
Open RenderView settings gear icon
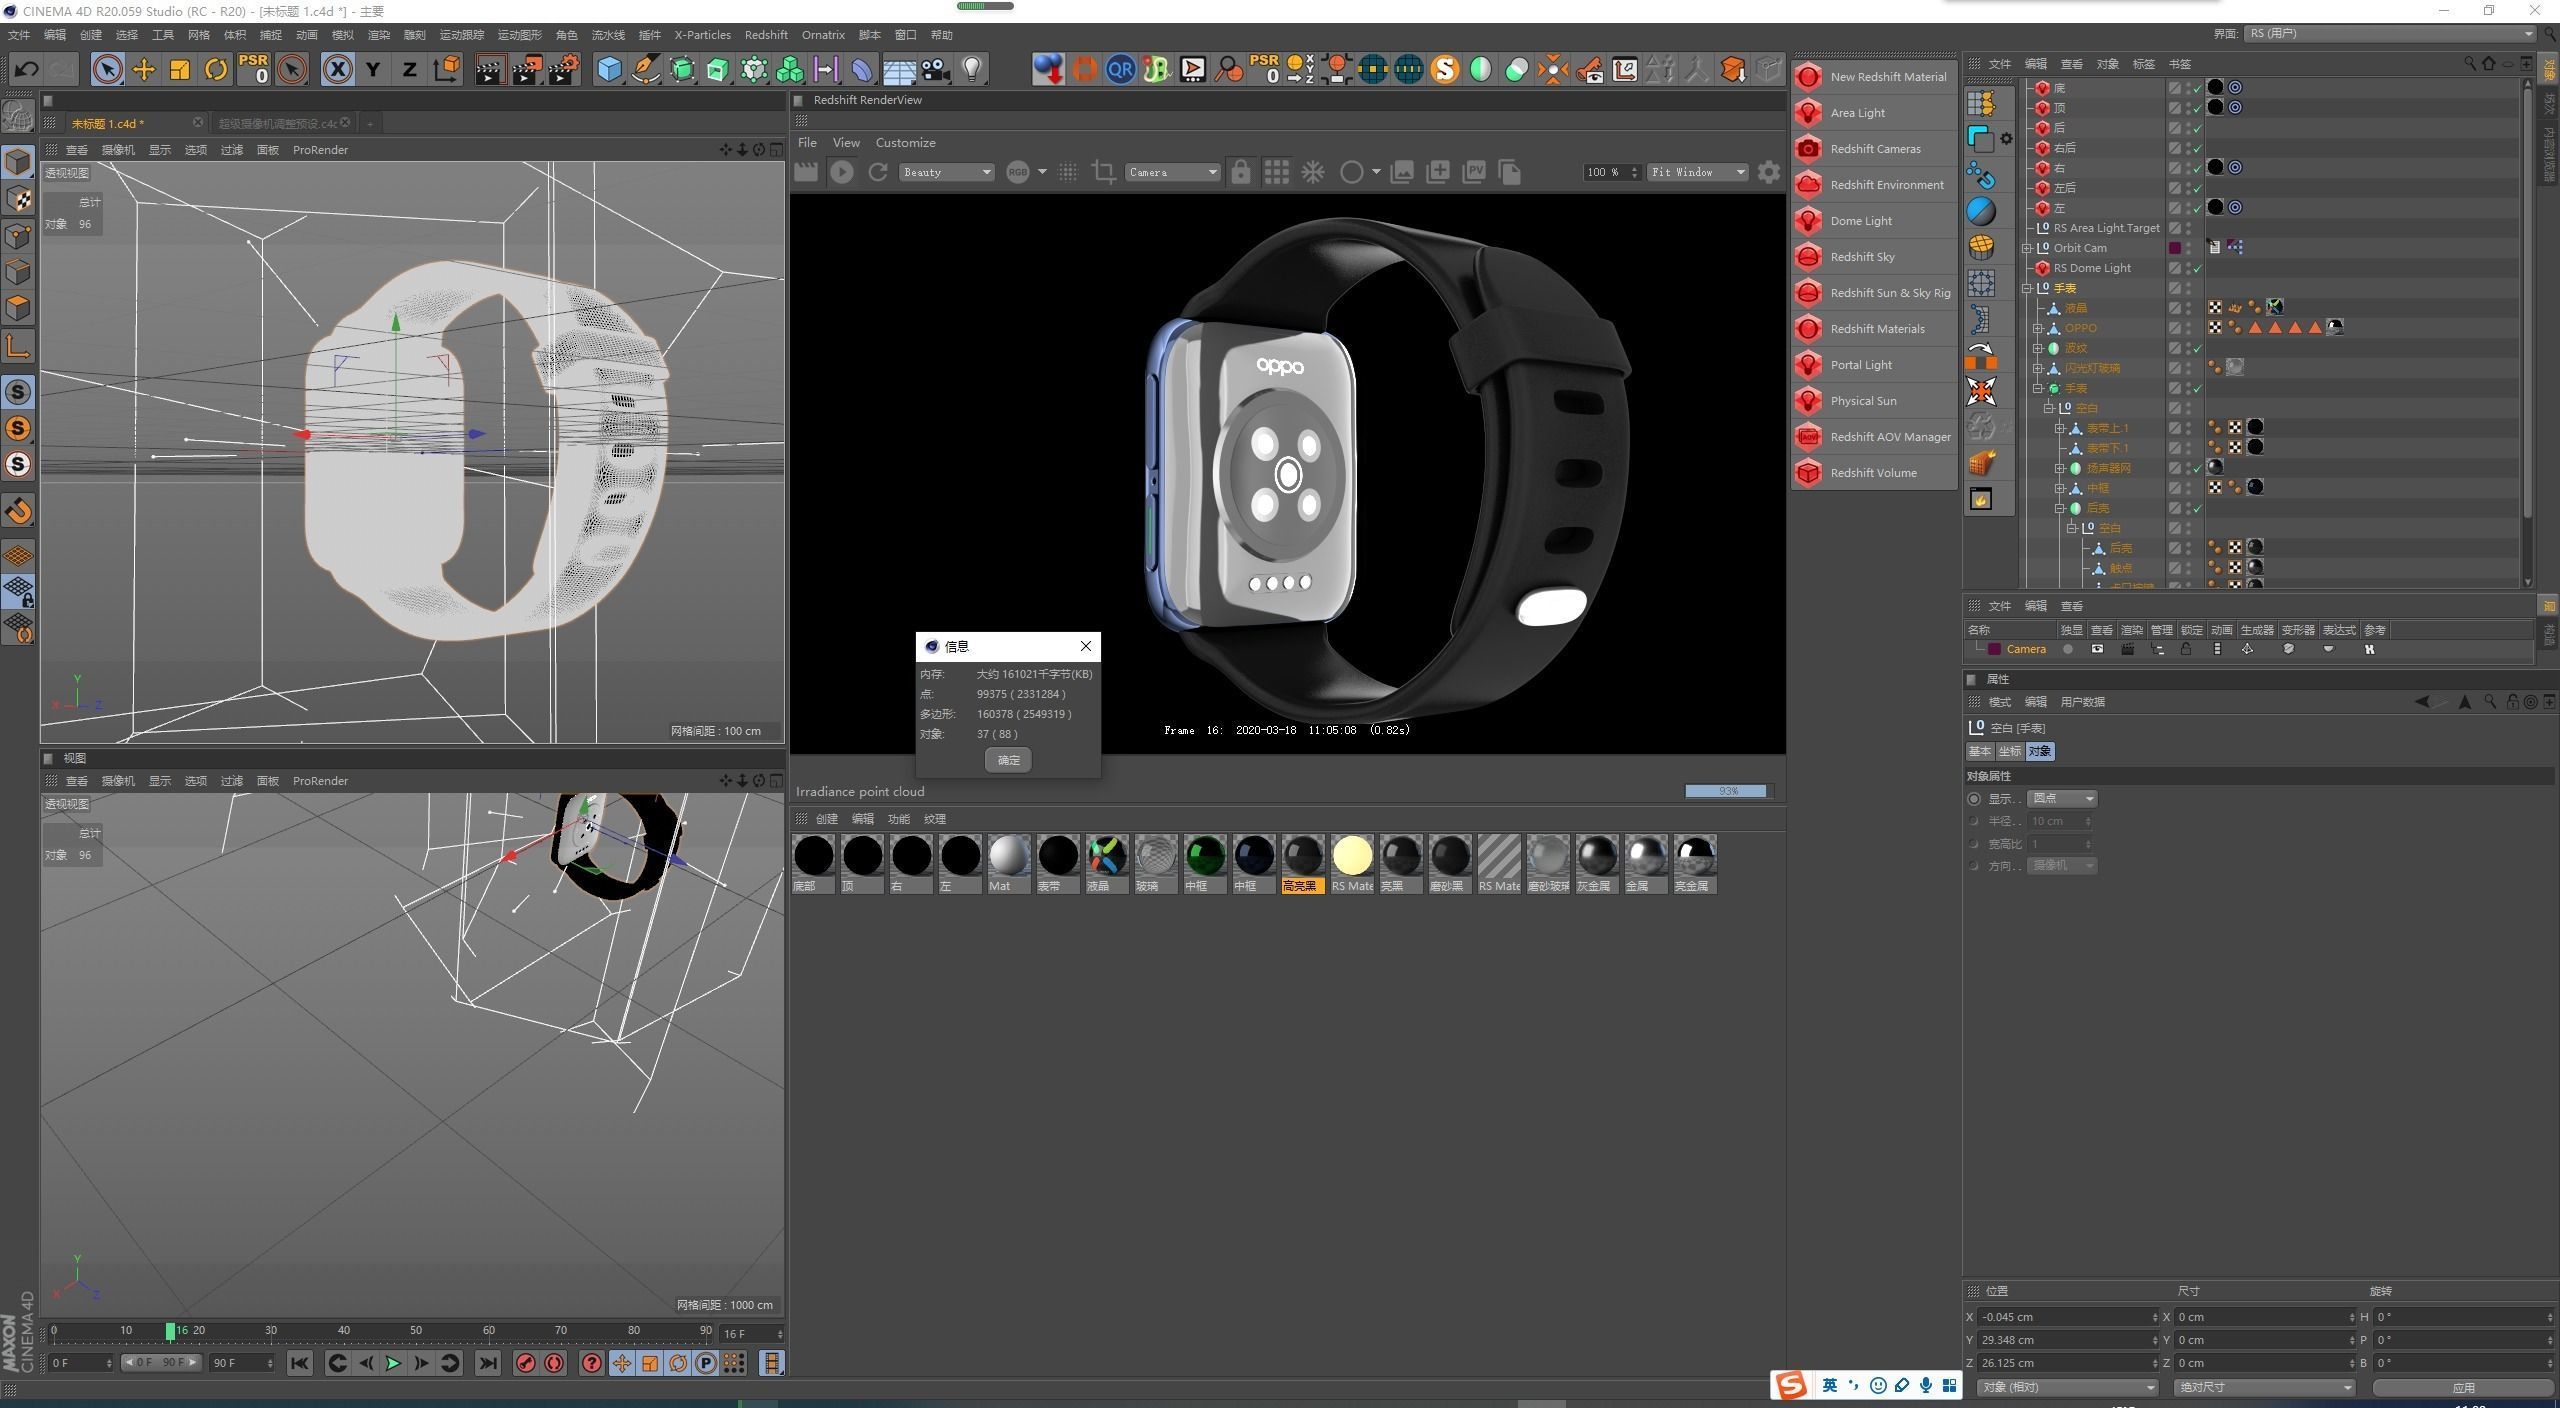click(1768, 172)
